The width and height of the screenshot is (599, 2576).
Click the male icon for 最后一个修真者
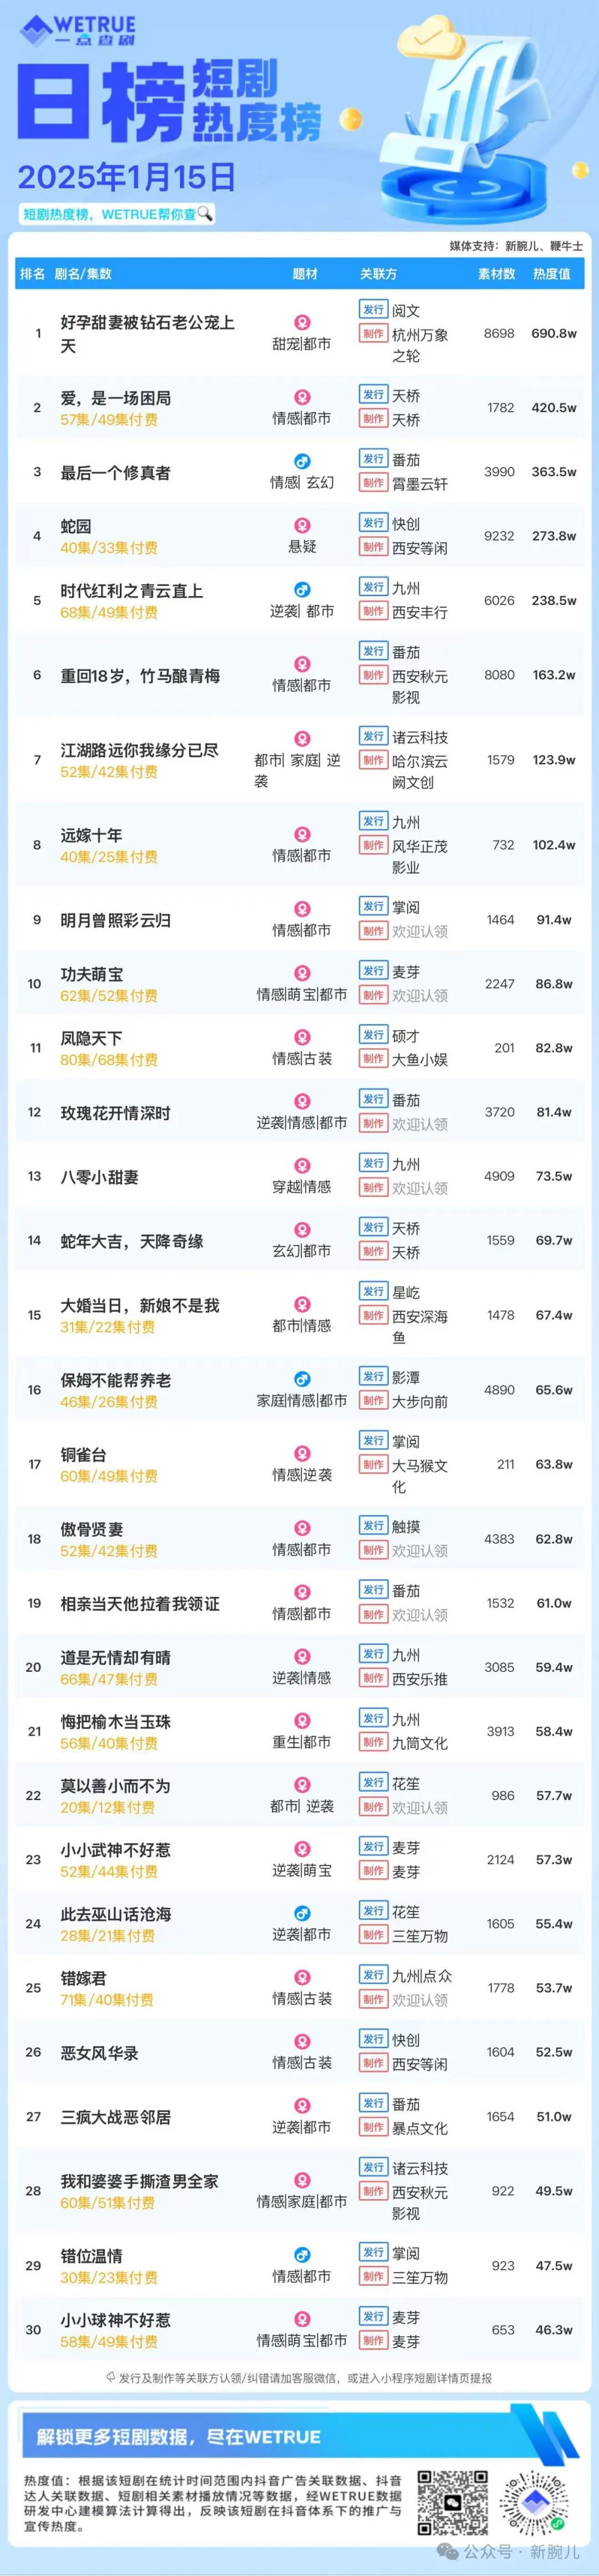(301, 461)
